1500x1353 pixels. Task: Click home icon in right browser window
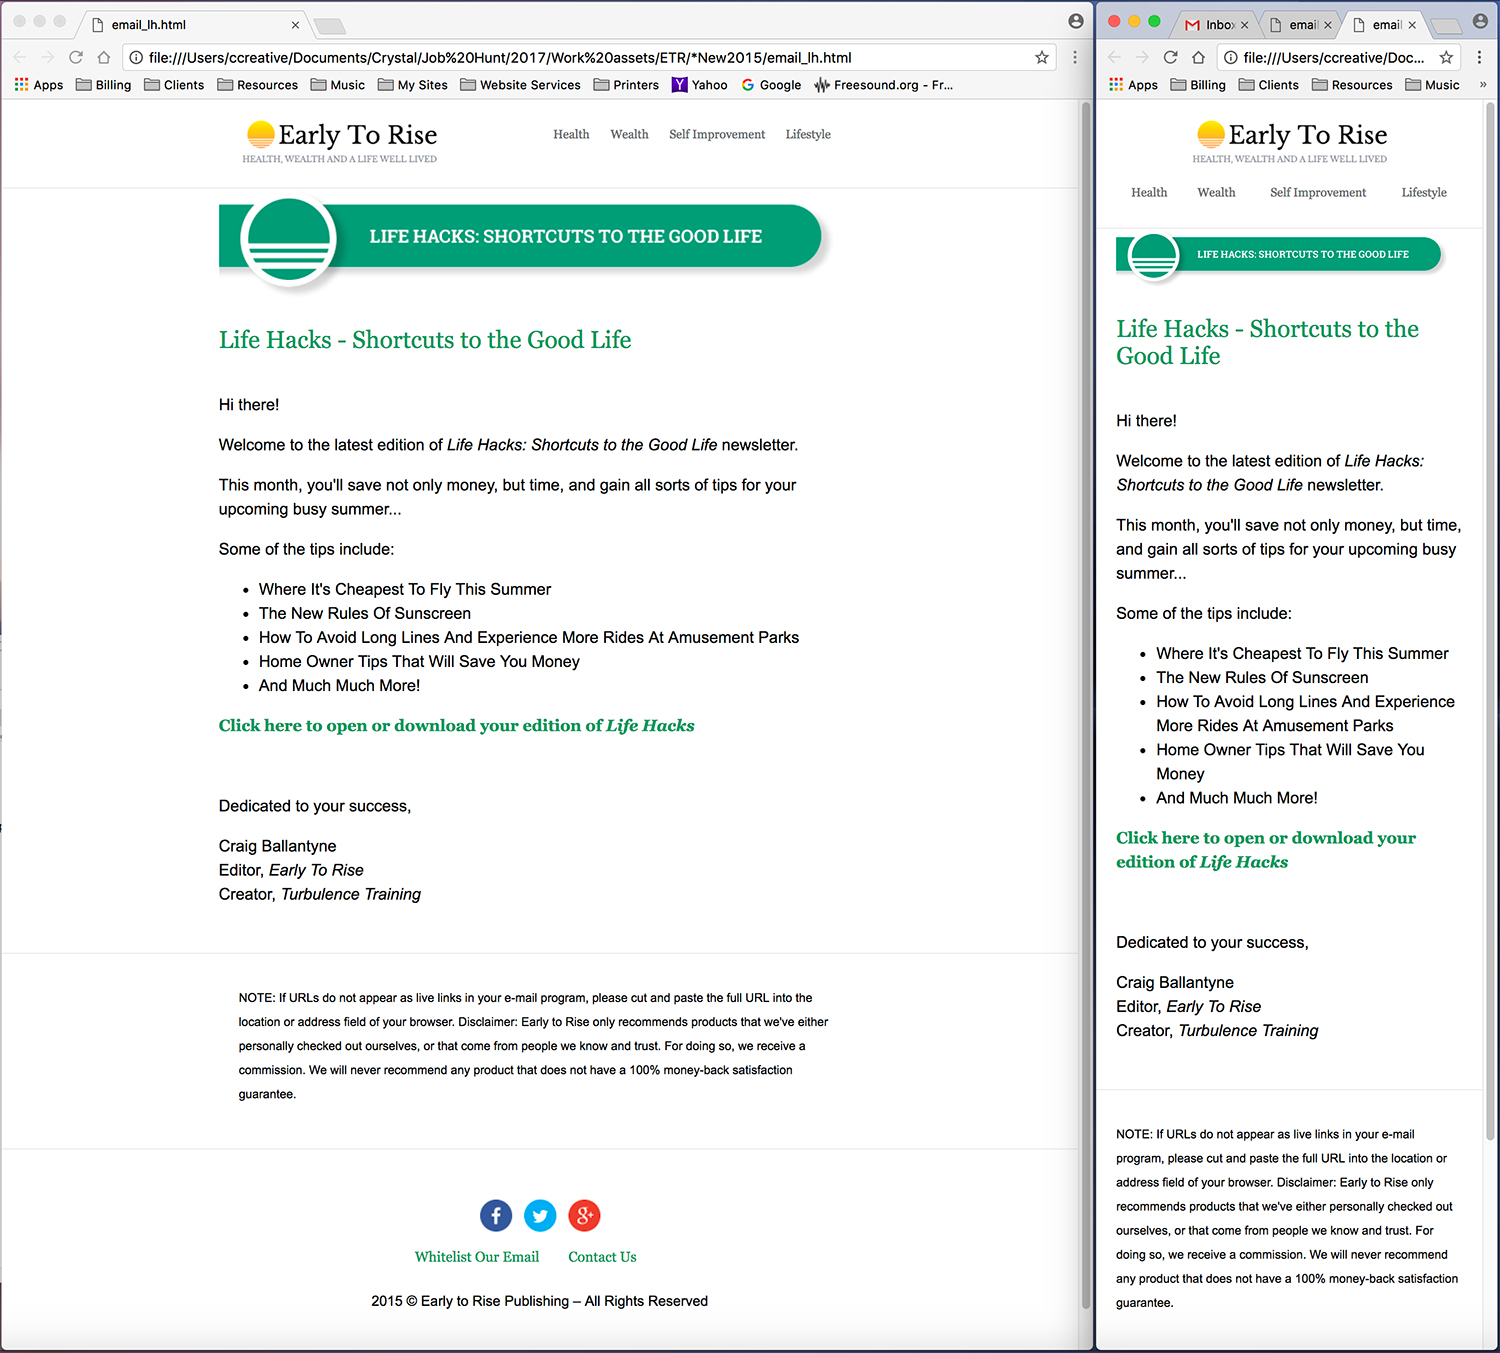[1199, 57]
